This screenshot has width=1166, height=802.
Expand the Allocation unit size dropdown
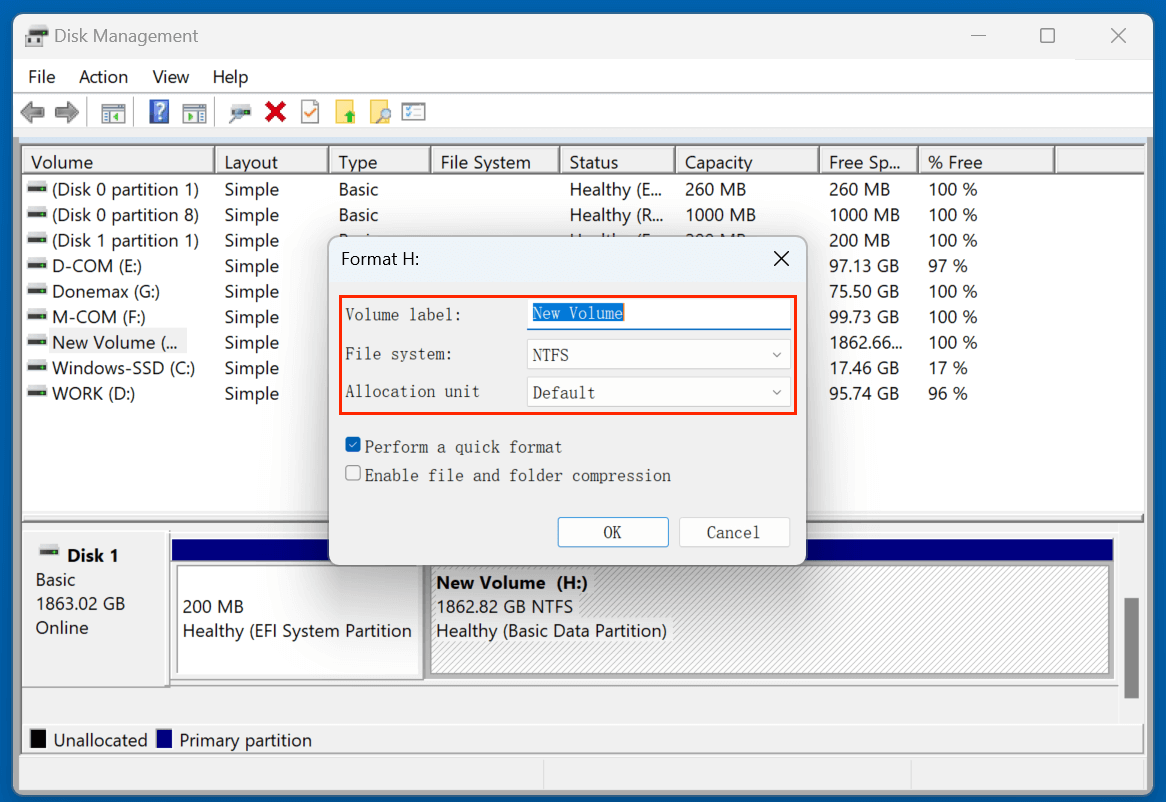(x=658, y=393)
